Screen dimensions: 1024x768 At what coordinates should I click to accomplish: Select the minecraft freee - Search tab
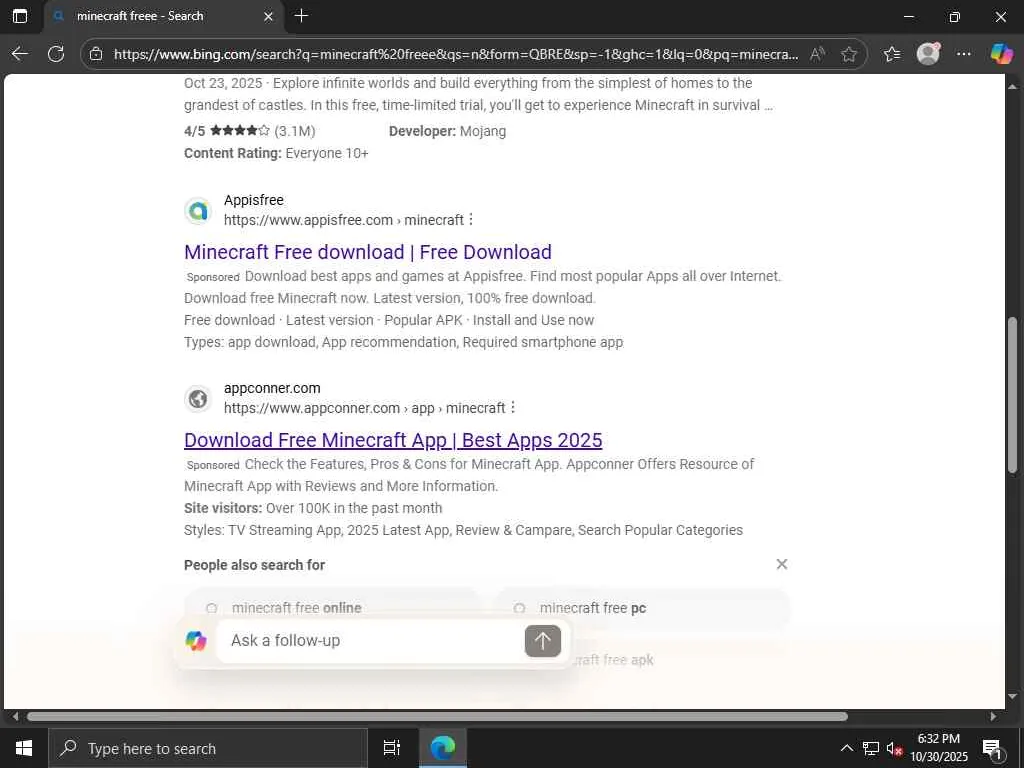(164, 16)
